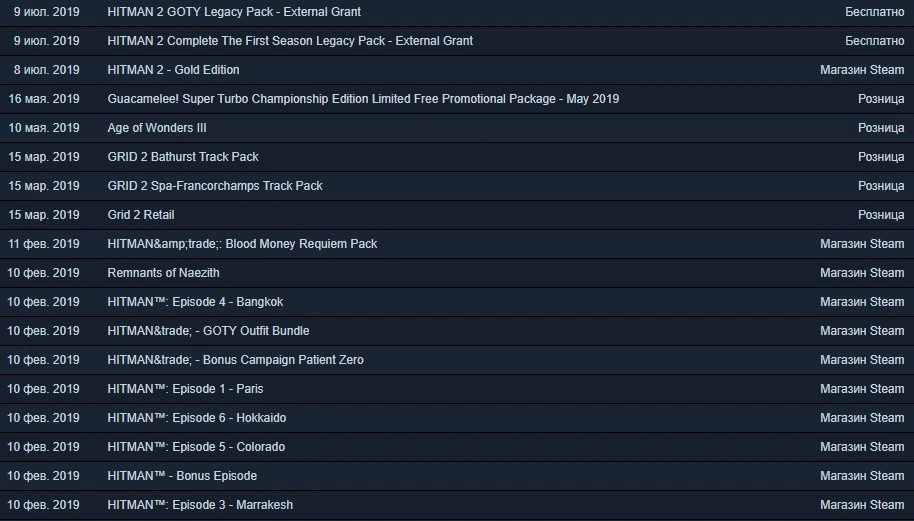
Task: Select GRID 2 Bathurst Track Pack
Action: point(182,157)
